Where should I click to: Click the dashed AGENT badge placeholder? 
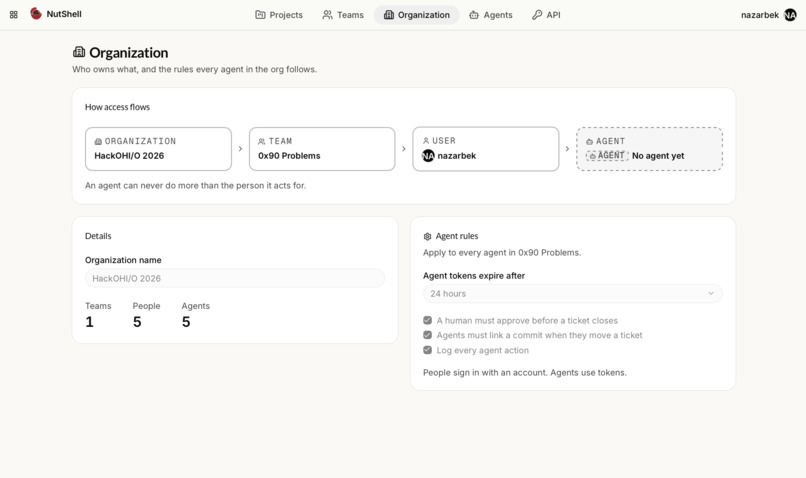[x=607, y=155]
